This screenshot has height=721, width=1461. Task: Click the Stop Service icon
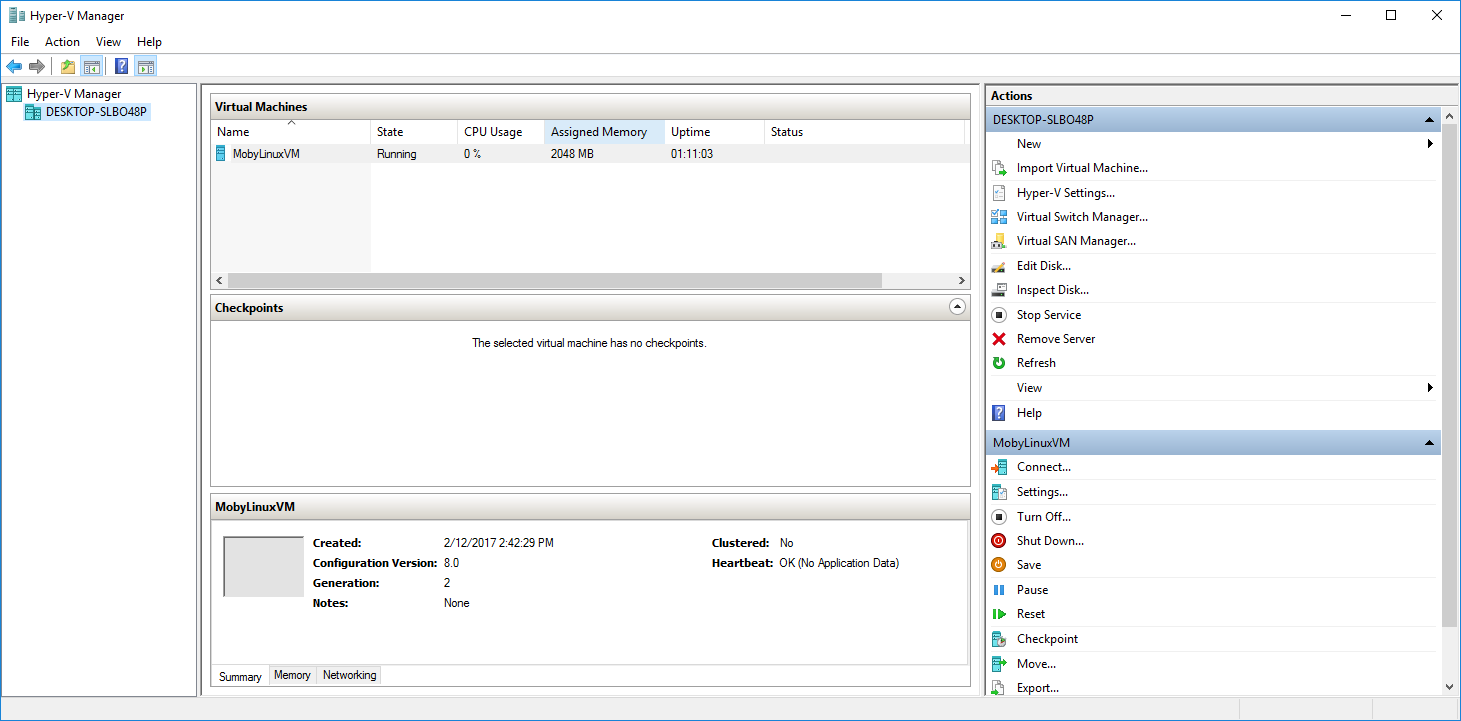[998, 315]
